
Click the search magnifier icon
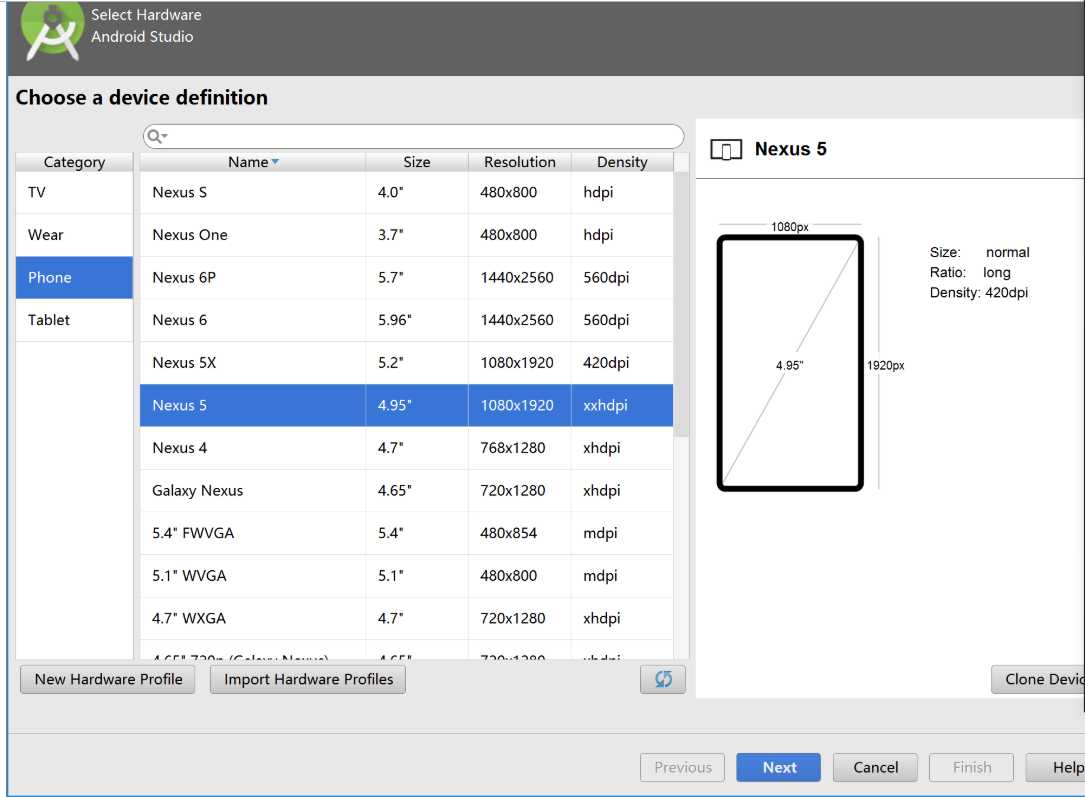[x=156, y=136]
